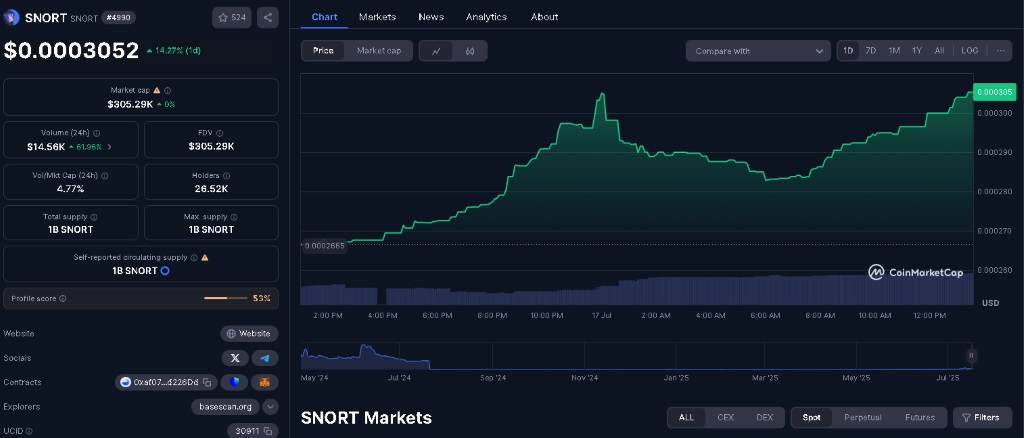Viewport: 1024px width, 438px height.
Task: Open the chart more options ellipsis
Action: pyautogui.click(x=1000, y=51)
